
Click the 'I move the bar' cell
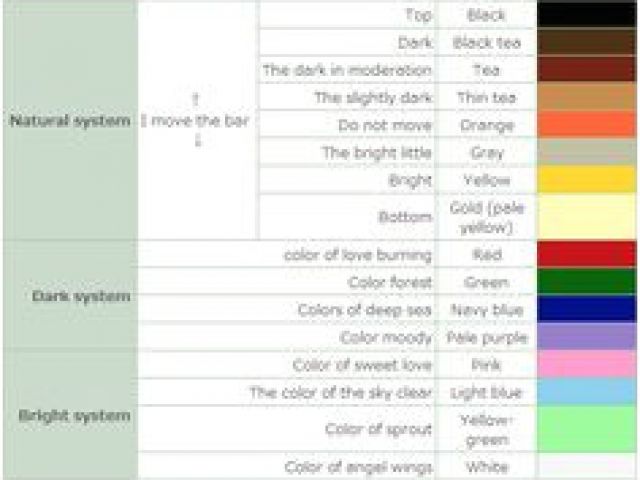point(197,121)
